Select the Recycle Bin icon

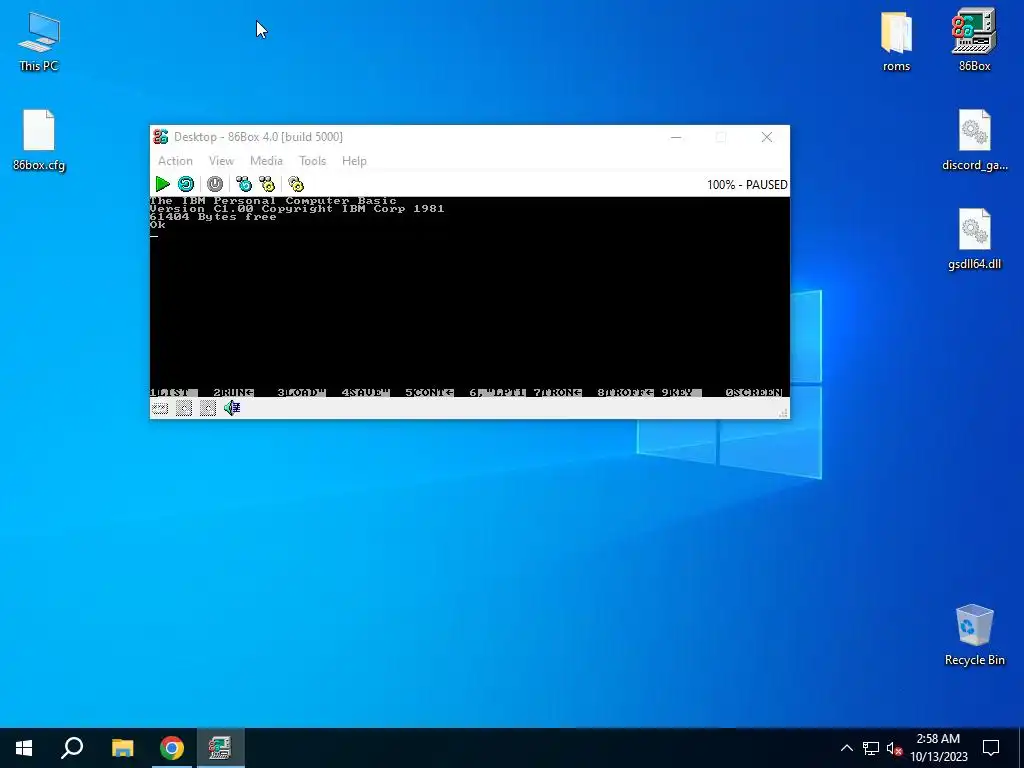tap(974, 635)
